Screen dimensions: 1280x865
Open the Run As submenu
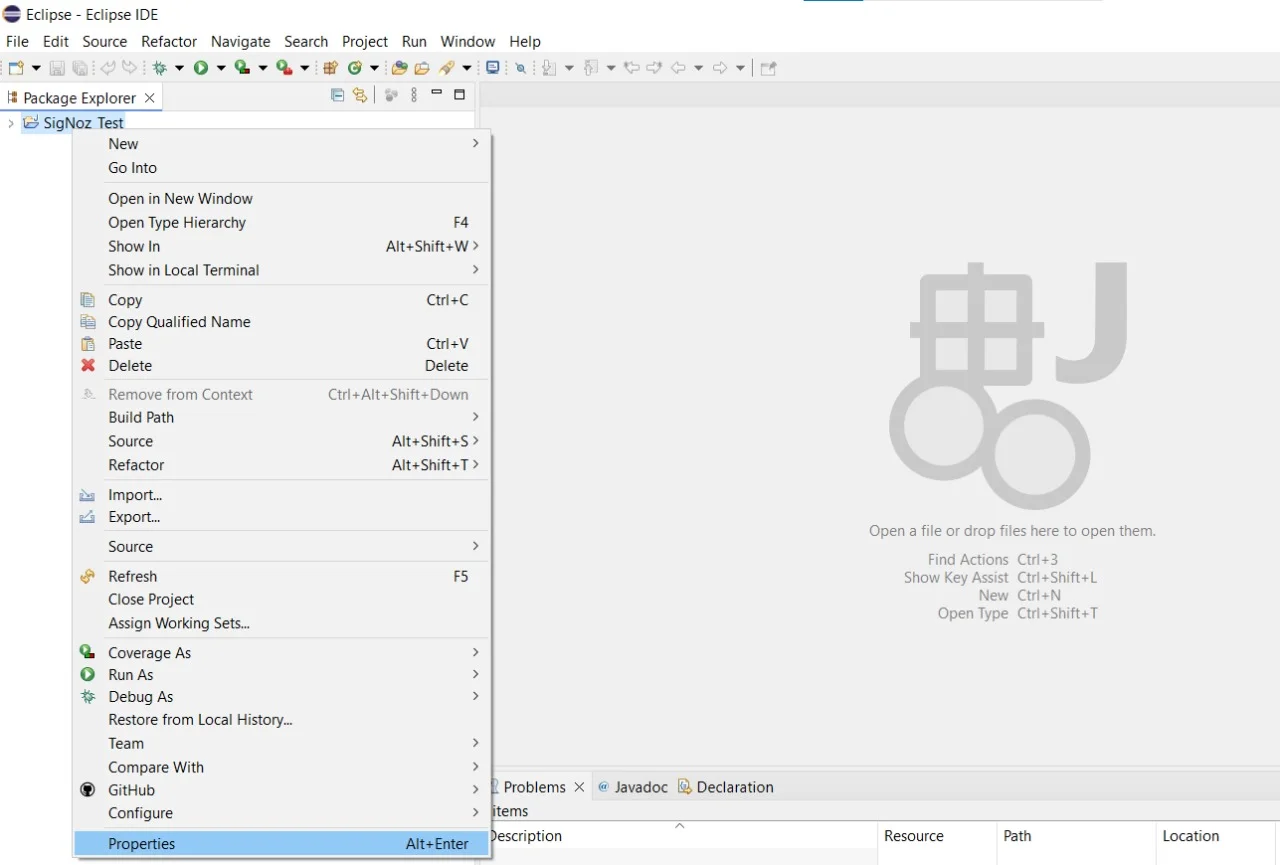282,675
